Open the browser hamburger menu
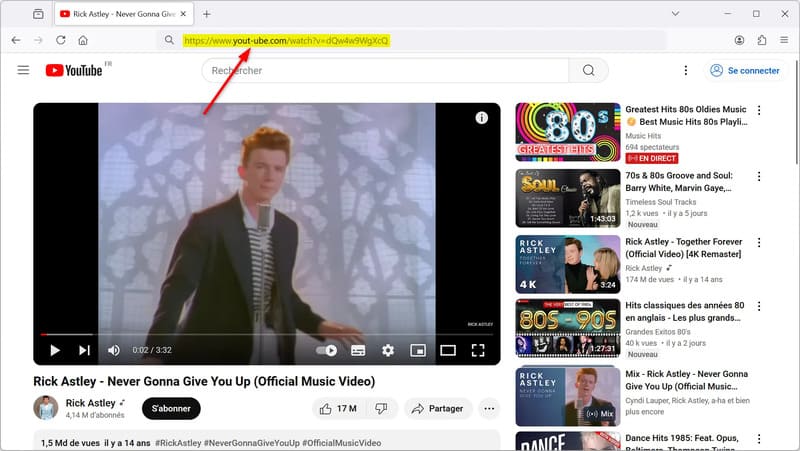Screen dimensions: 800x451 pyautogui.click(x=784, y=40)
